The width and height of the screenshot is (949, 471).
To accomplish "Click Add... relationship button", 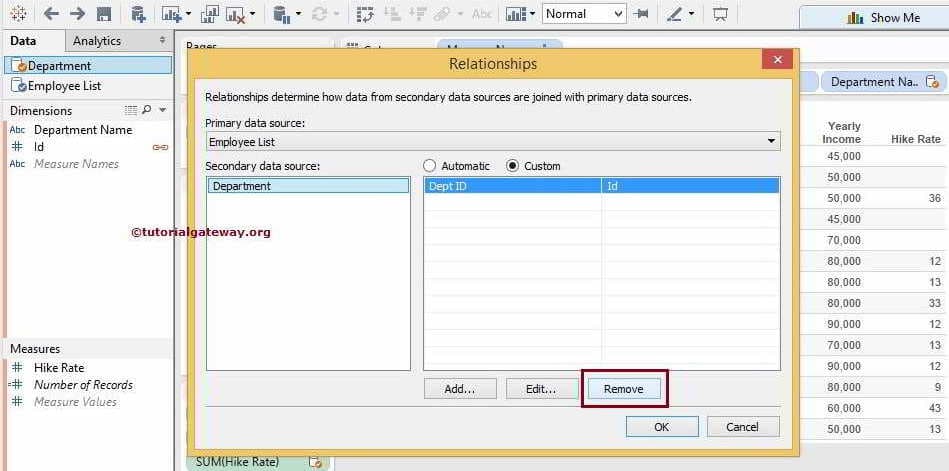I will click(x=460, y=389).
